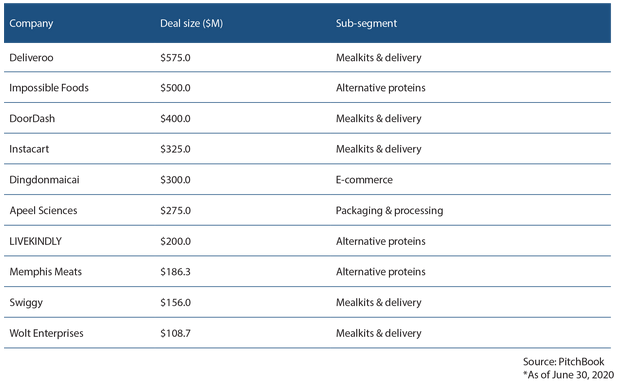The image size is (630, 390).
Task: Click the Company column header
Action: [31, 23]
